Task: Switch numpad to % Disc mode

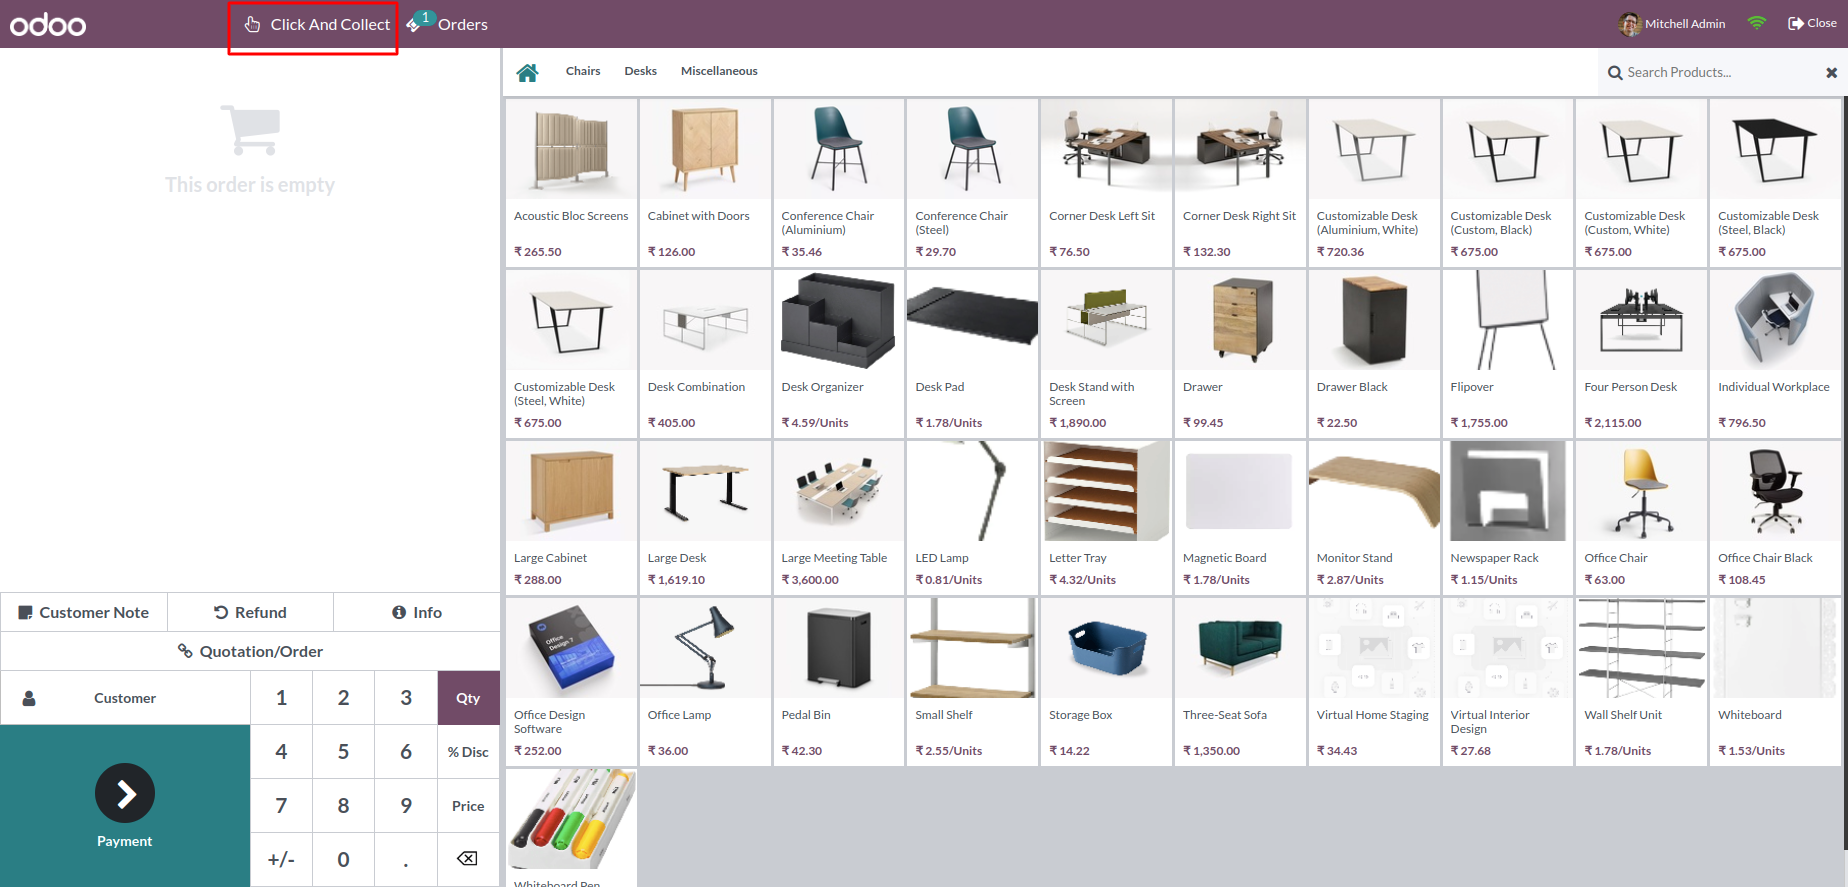Action: [468, 752]
